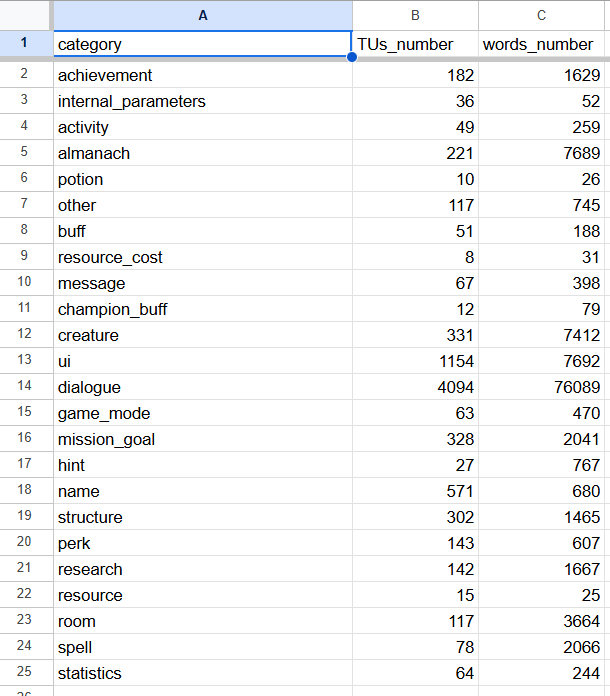The image size is (610, 696).
Task: Select the 'TUs_number' cell
Action: point(415,44)
